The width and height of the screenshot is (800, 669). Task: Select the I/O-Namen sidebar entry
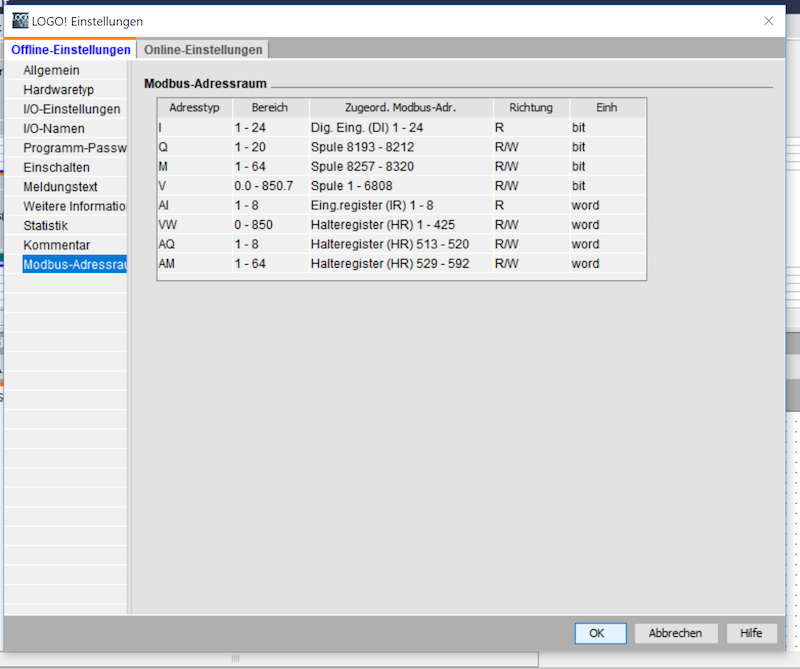coord(54,129)
